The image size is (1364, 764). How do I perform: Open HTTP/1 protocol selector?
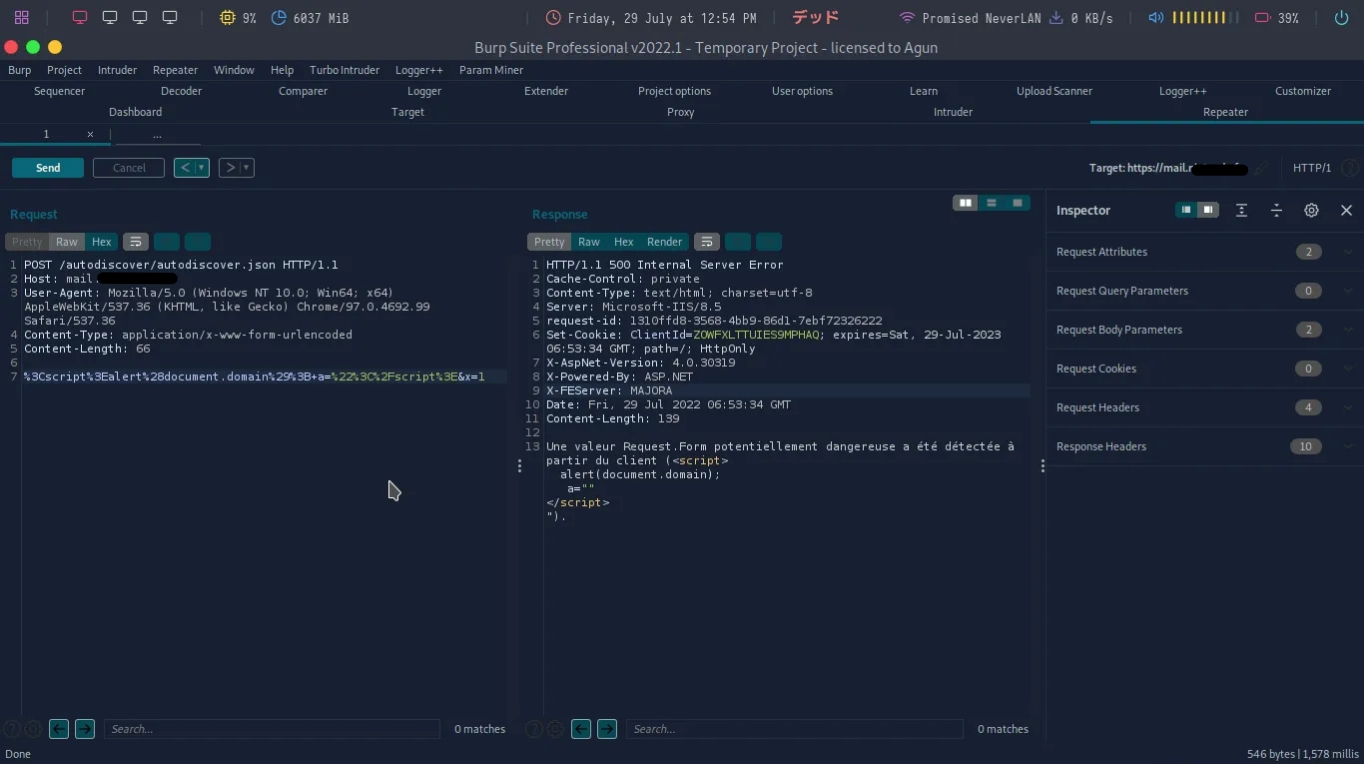(1311, 168)
